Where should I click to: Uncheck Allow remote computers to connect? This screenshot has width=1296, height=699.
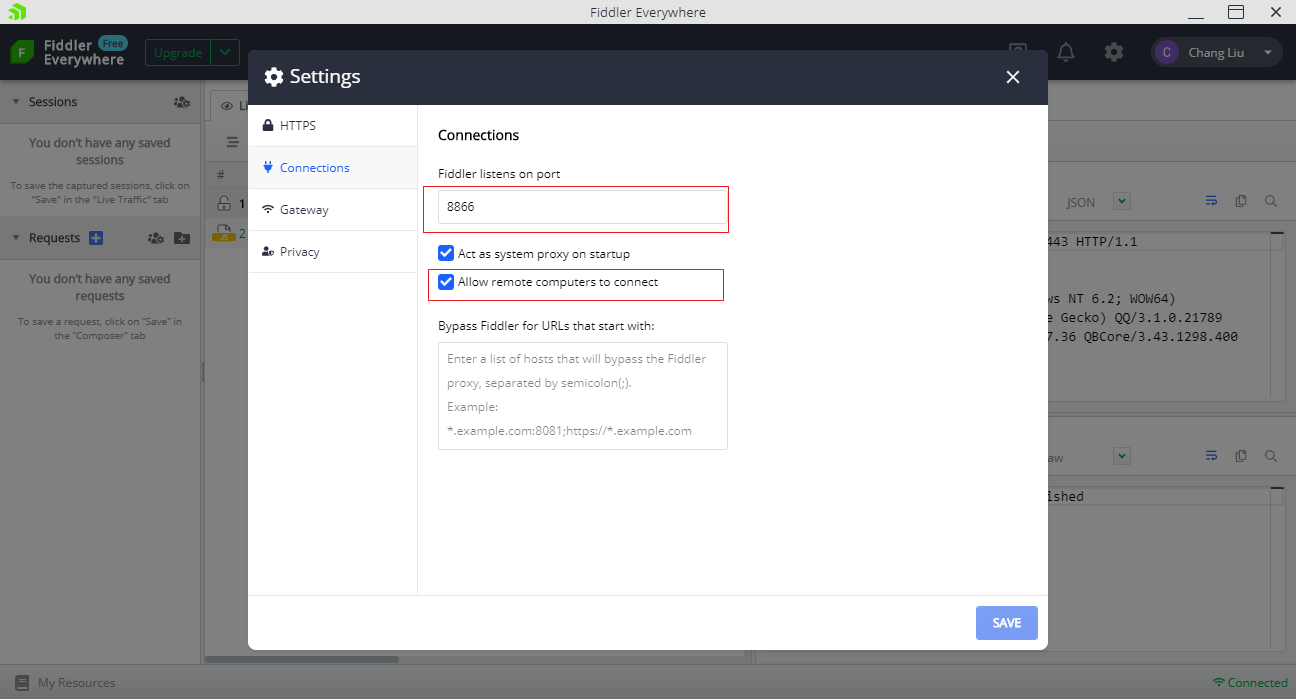pyautogui.click(x=446, y=282)
